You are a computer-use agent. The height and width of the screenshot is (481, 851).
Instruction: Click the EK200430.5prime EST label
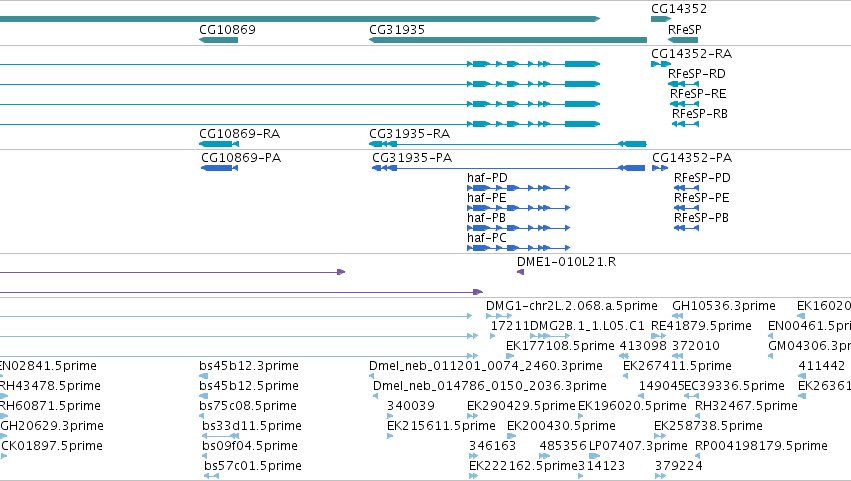tap(561, 427)
